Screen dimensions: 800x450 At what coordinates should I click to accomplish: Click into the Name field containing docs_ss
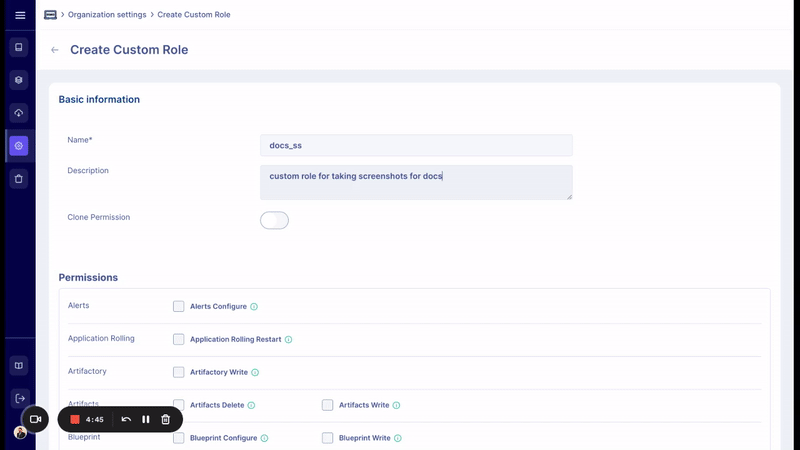point(416,145)
